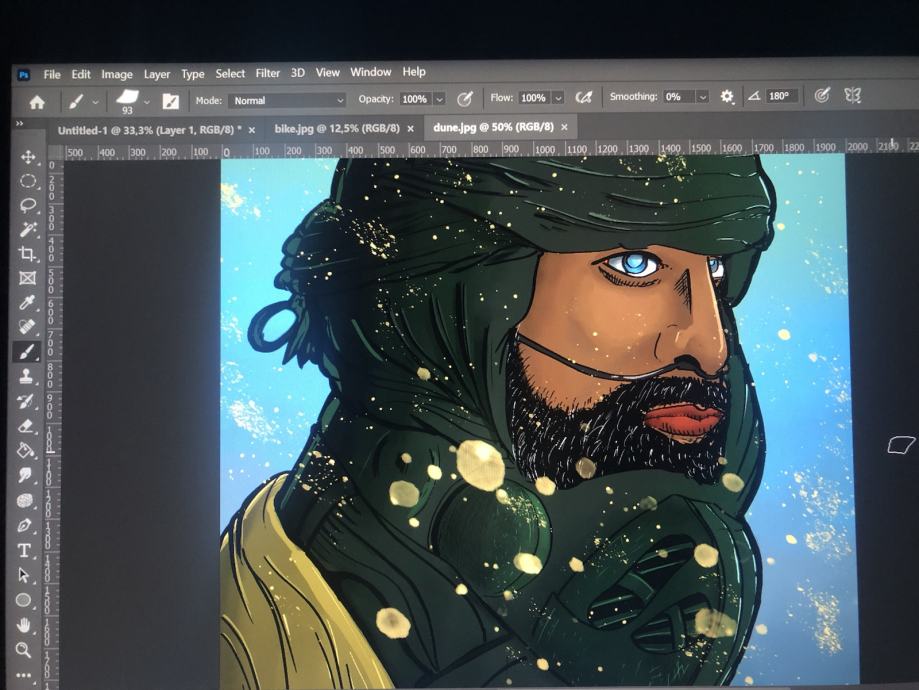Enable airbrush-style build-up effects
Screen dimensions: 919x690
(x=583, y=97)
